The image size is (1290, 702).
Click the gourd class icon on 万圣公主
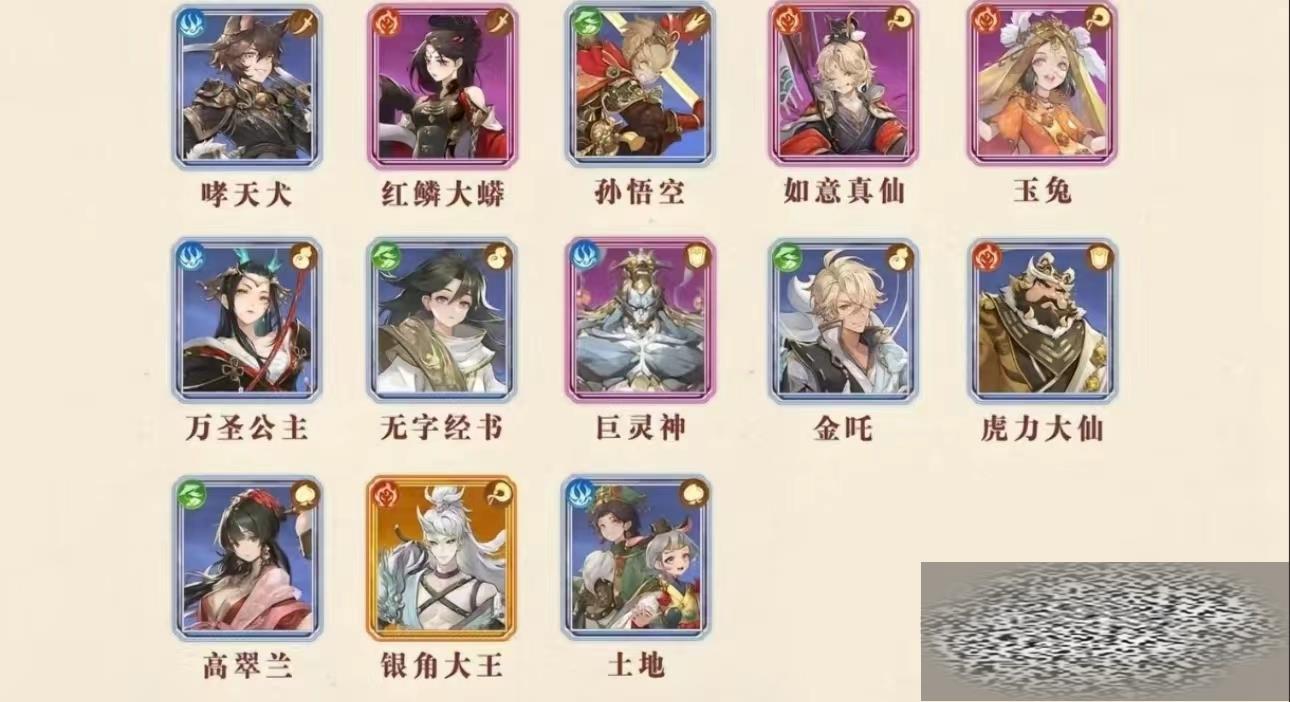pyautogui.click(x=301, y=257)
